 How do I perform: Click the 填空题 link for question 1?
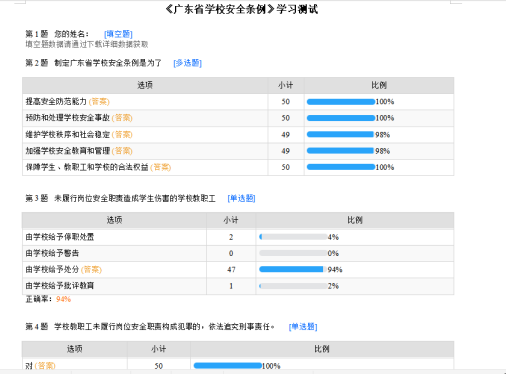coord(118,34)
